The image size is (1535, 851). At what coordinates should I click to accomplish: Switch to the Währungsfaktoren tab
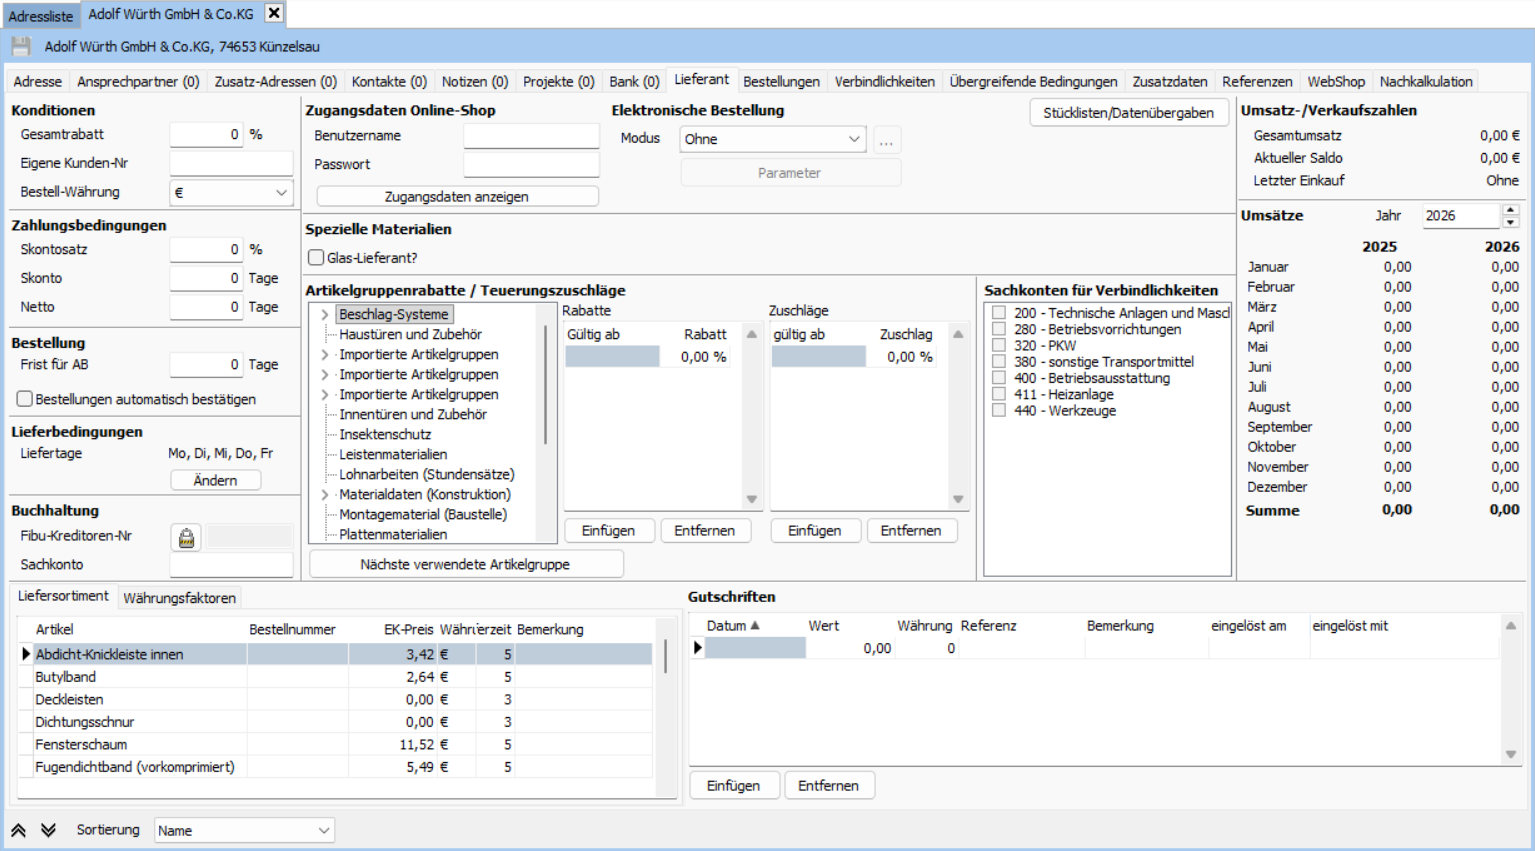(180, 598)
